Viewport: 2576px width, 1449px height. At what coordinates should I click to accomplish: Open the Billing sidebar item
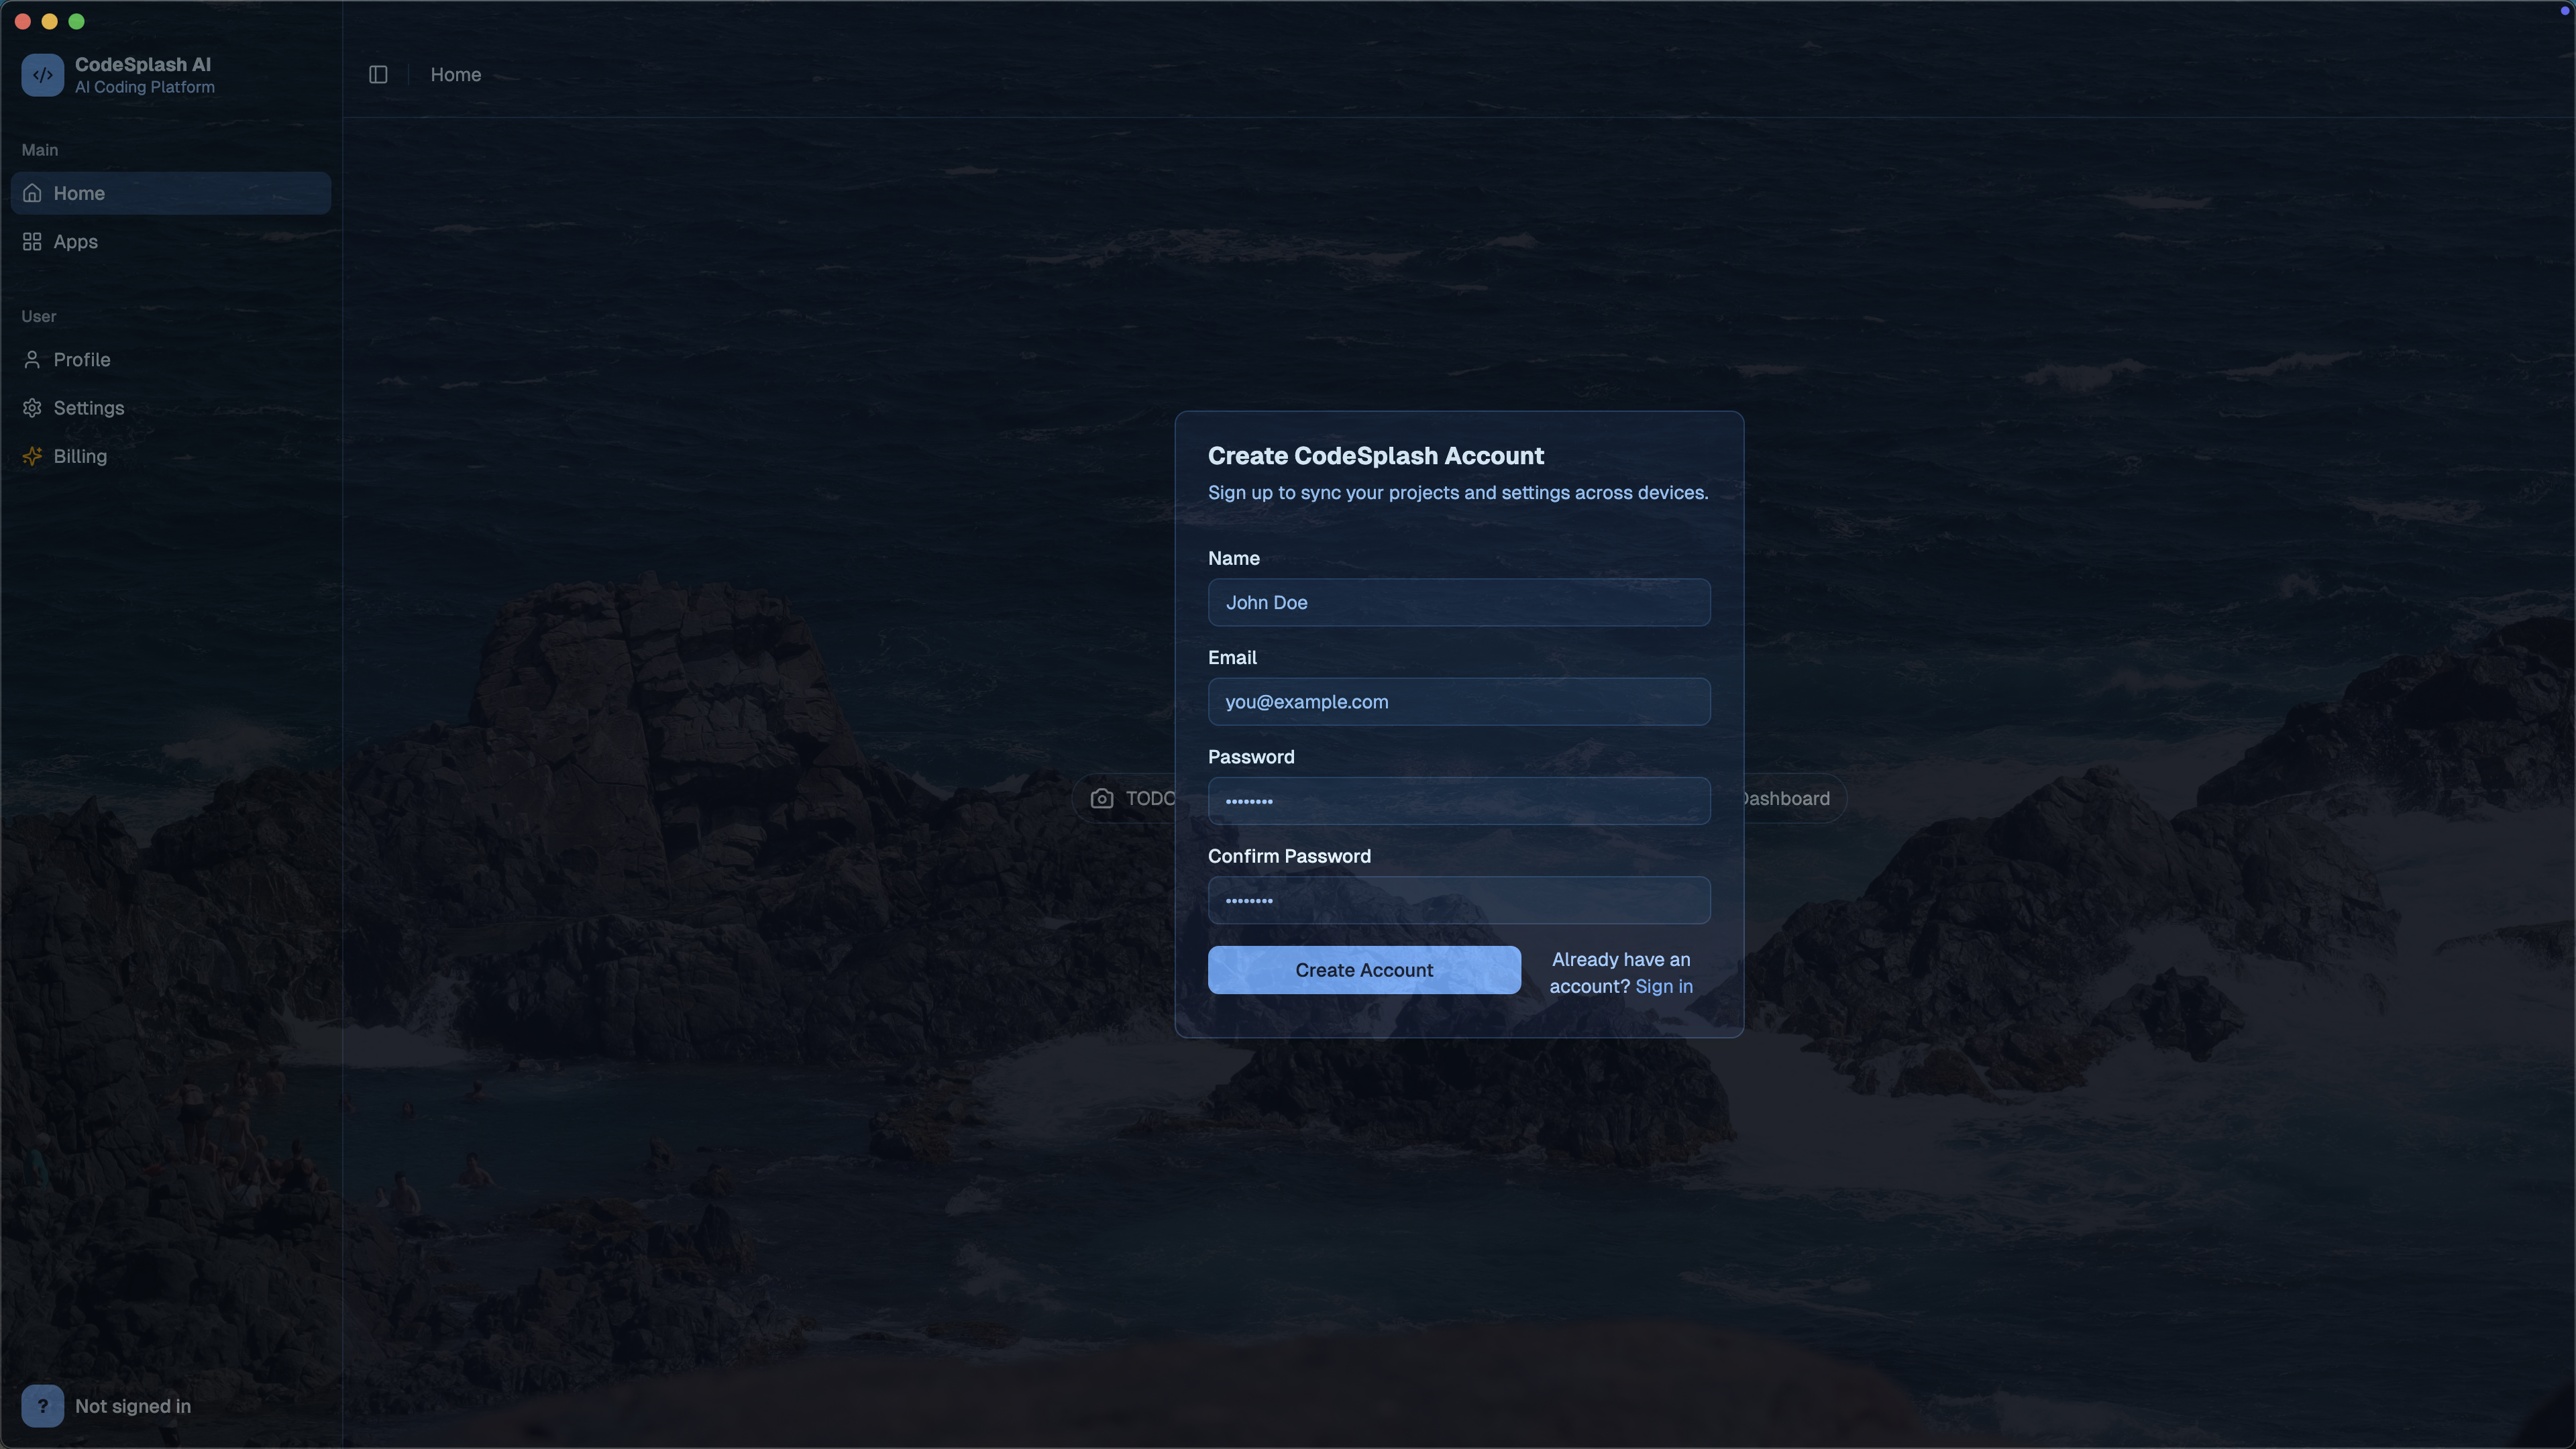80,456
